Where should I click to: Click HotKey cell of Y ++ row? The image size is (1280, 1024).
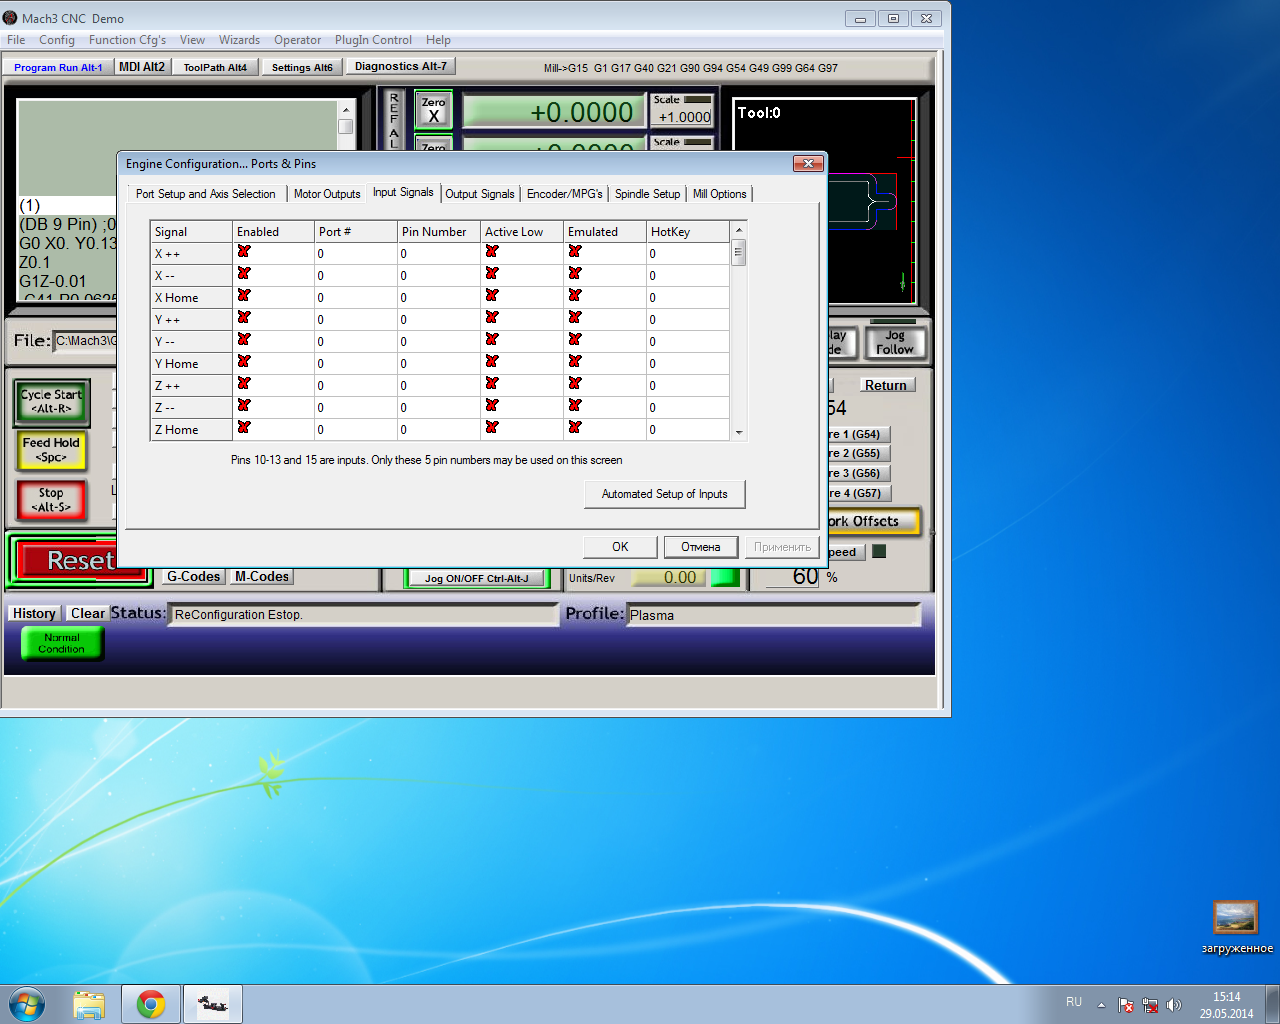click(688, 319)
